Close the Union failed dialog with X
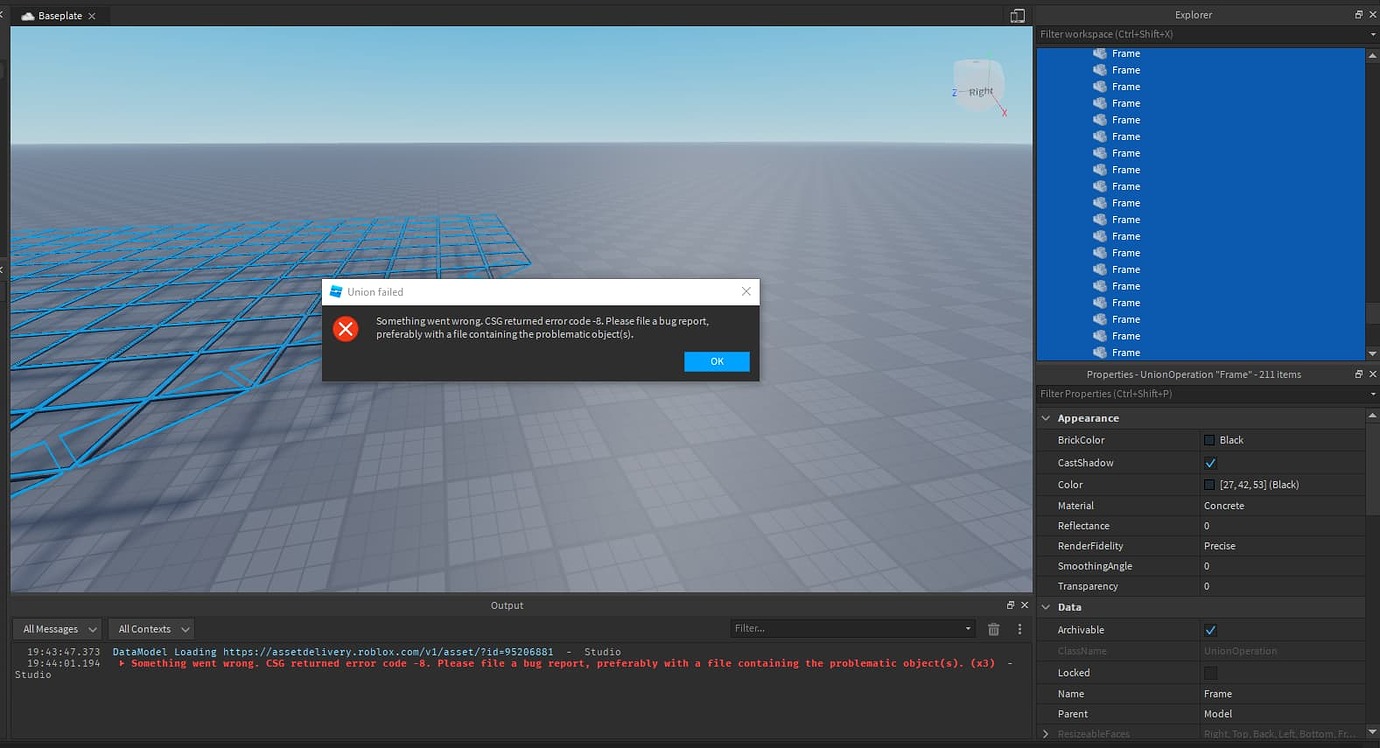 tap(746, 291)
